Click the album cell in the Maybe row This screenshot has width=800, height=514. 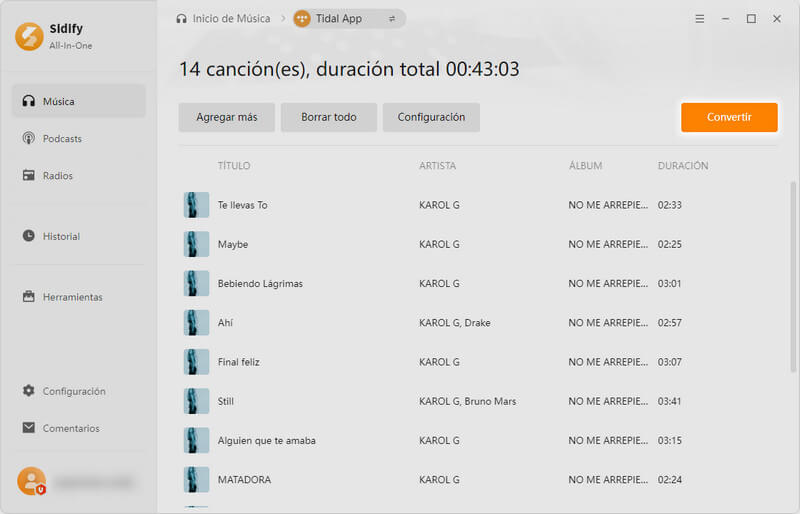608,244
